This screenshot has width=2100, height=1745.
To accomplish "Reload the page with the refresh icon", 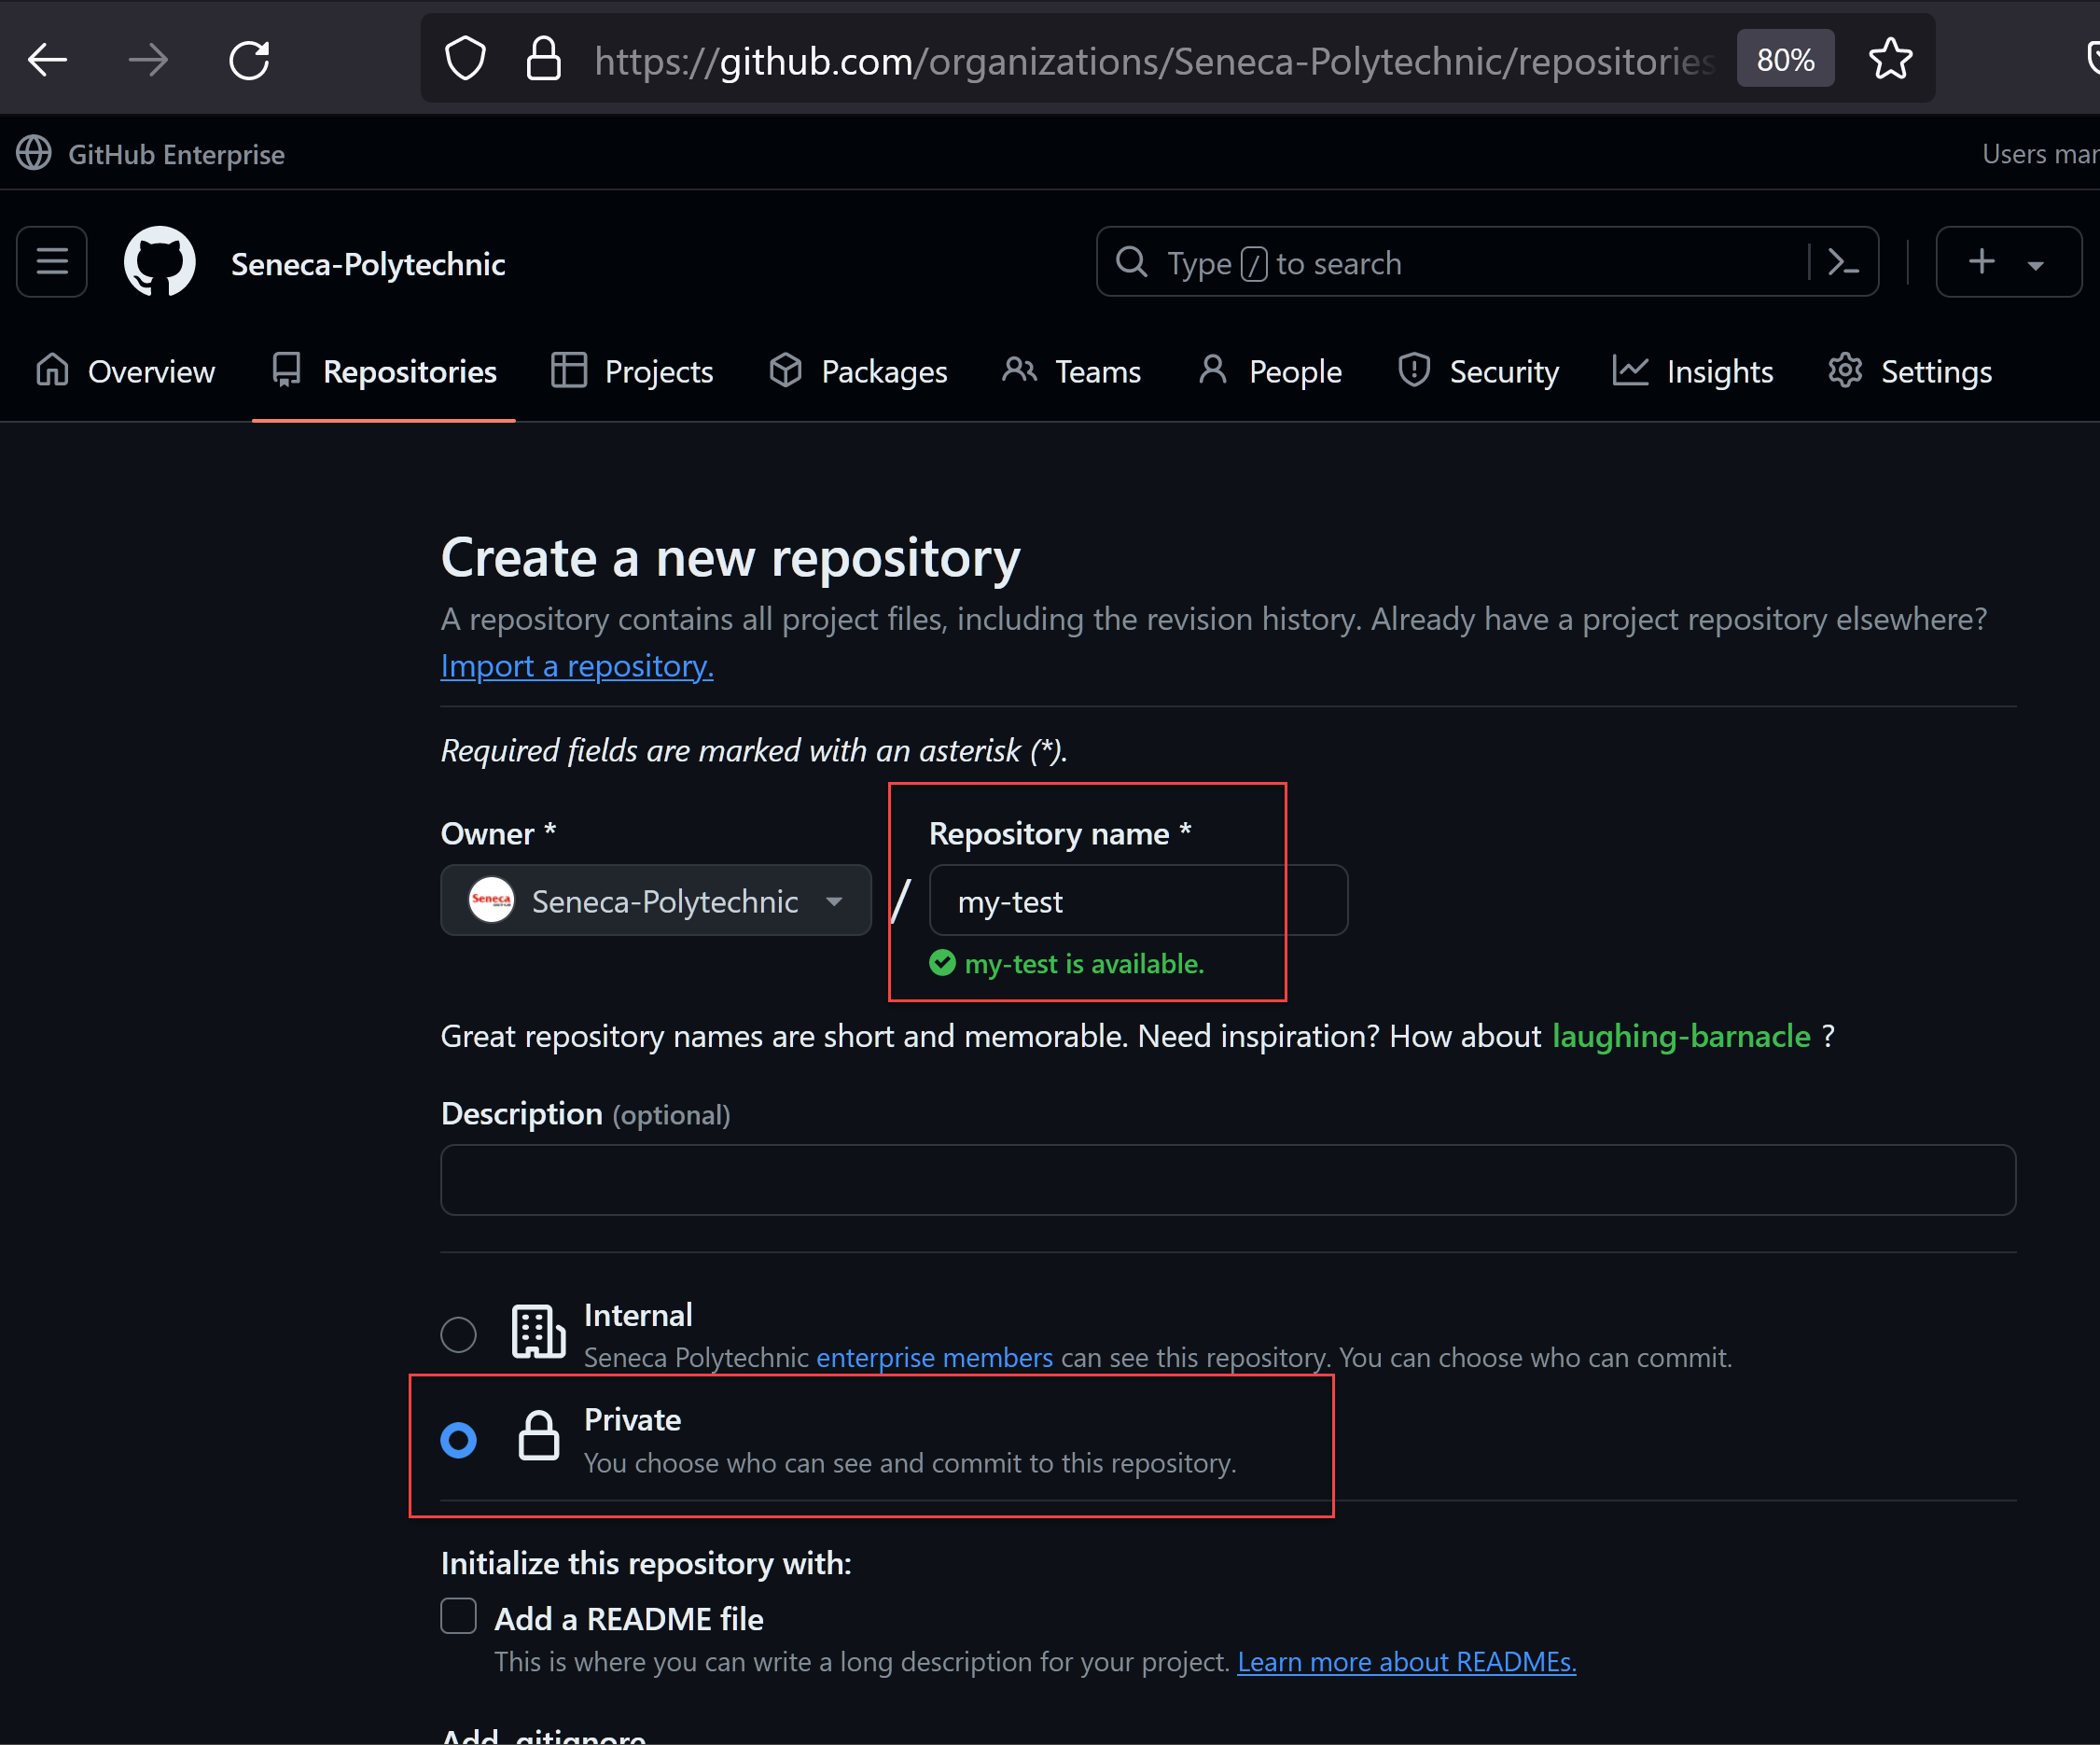I will point(249,60).
